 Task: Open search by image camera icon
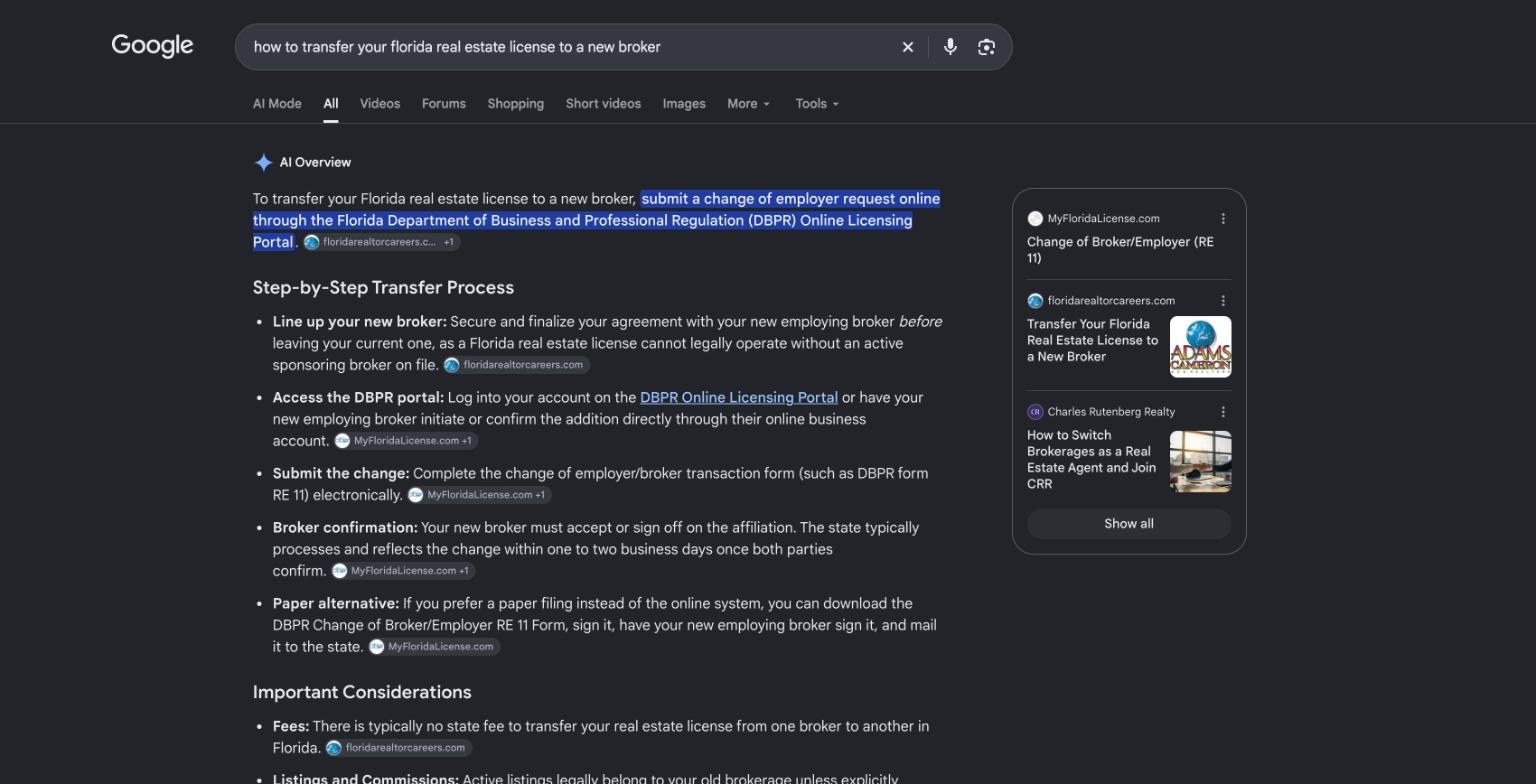click(x=986, y=47)
